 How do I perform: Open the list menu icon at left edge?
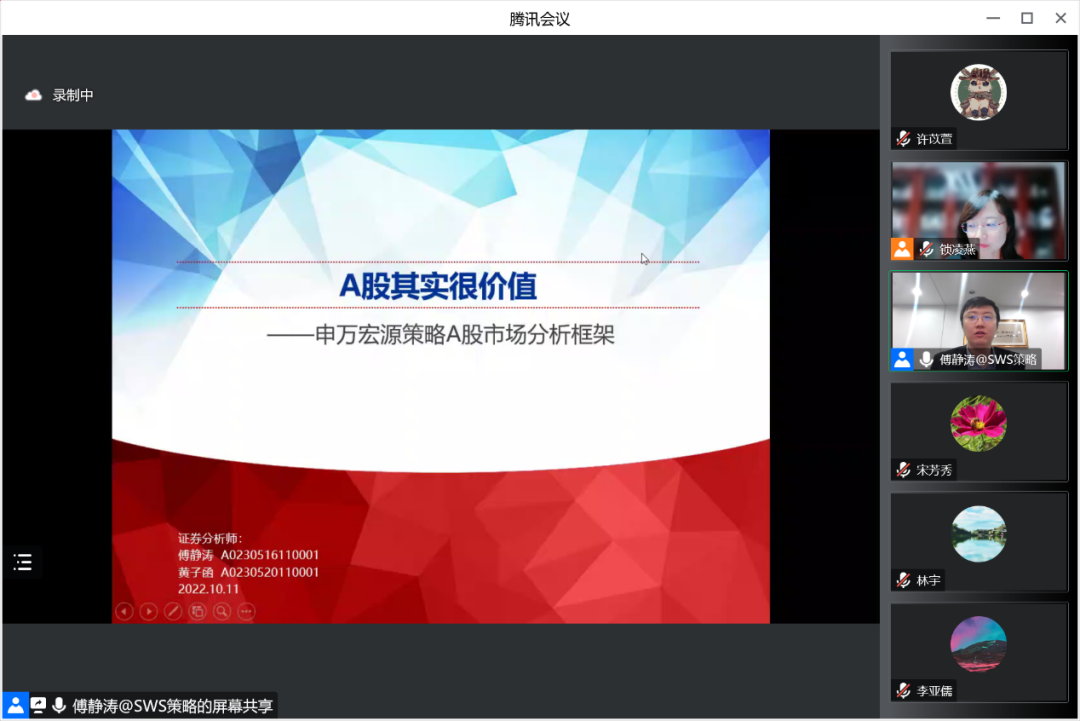[x=23, y=562]
